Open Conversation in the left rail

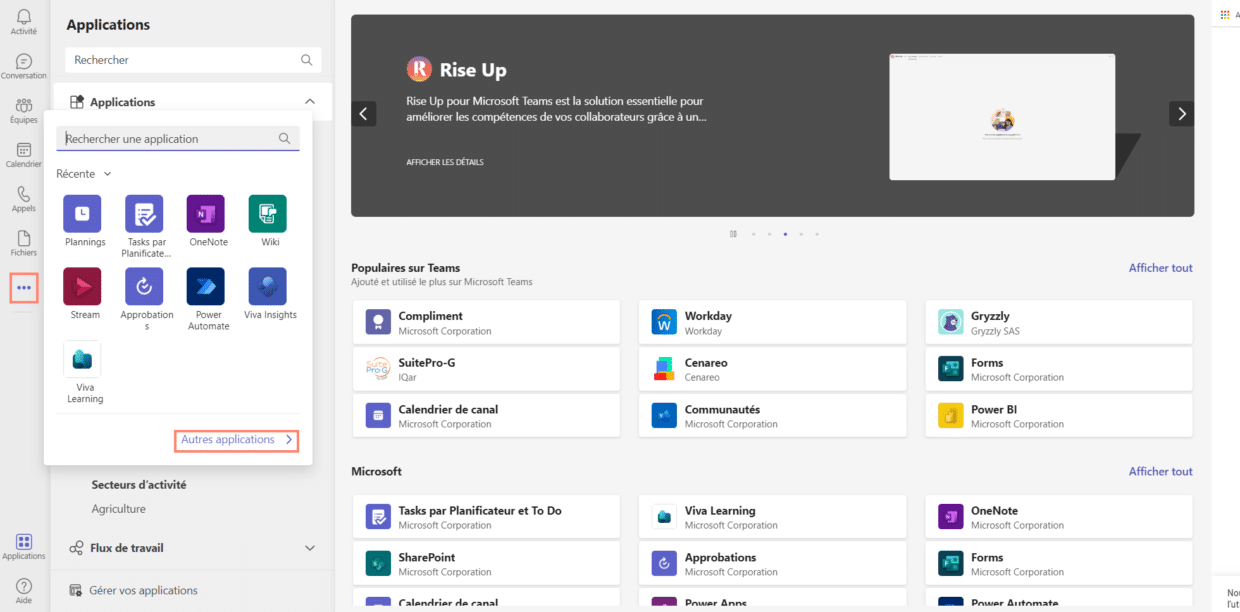pos(24,66)
